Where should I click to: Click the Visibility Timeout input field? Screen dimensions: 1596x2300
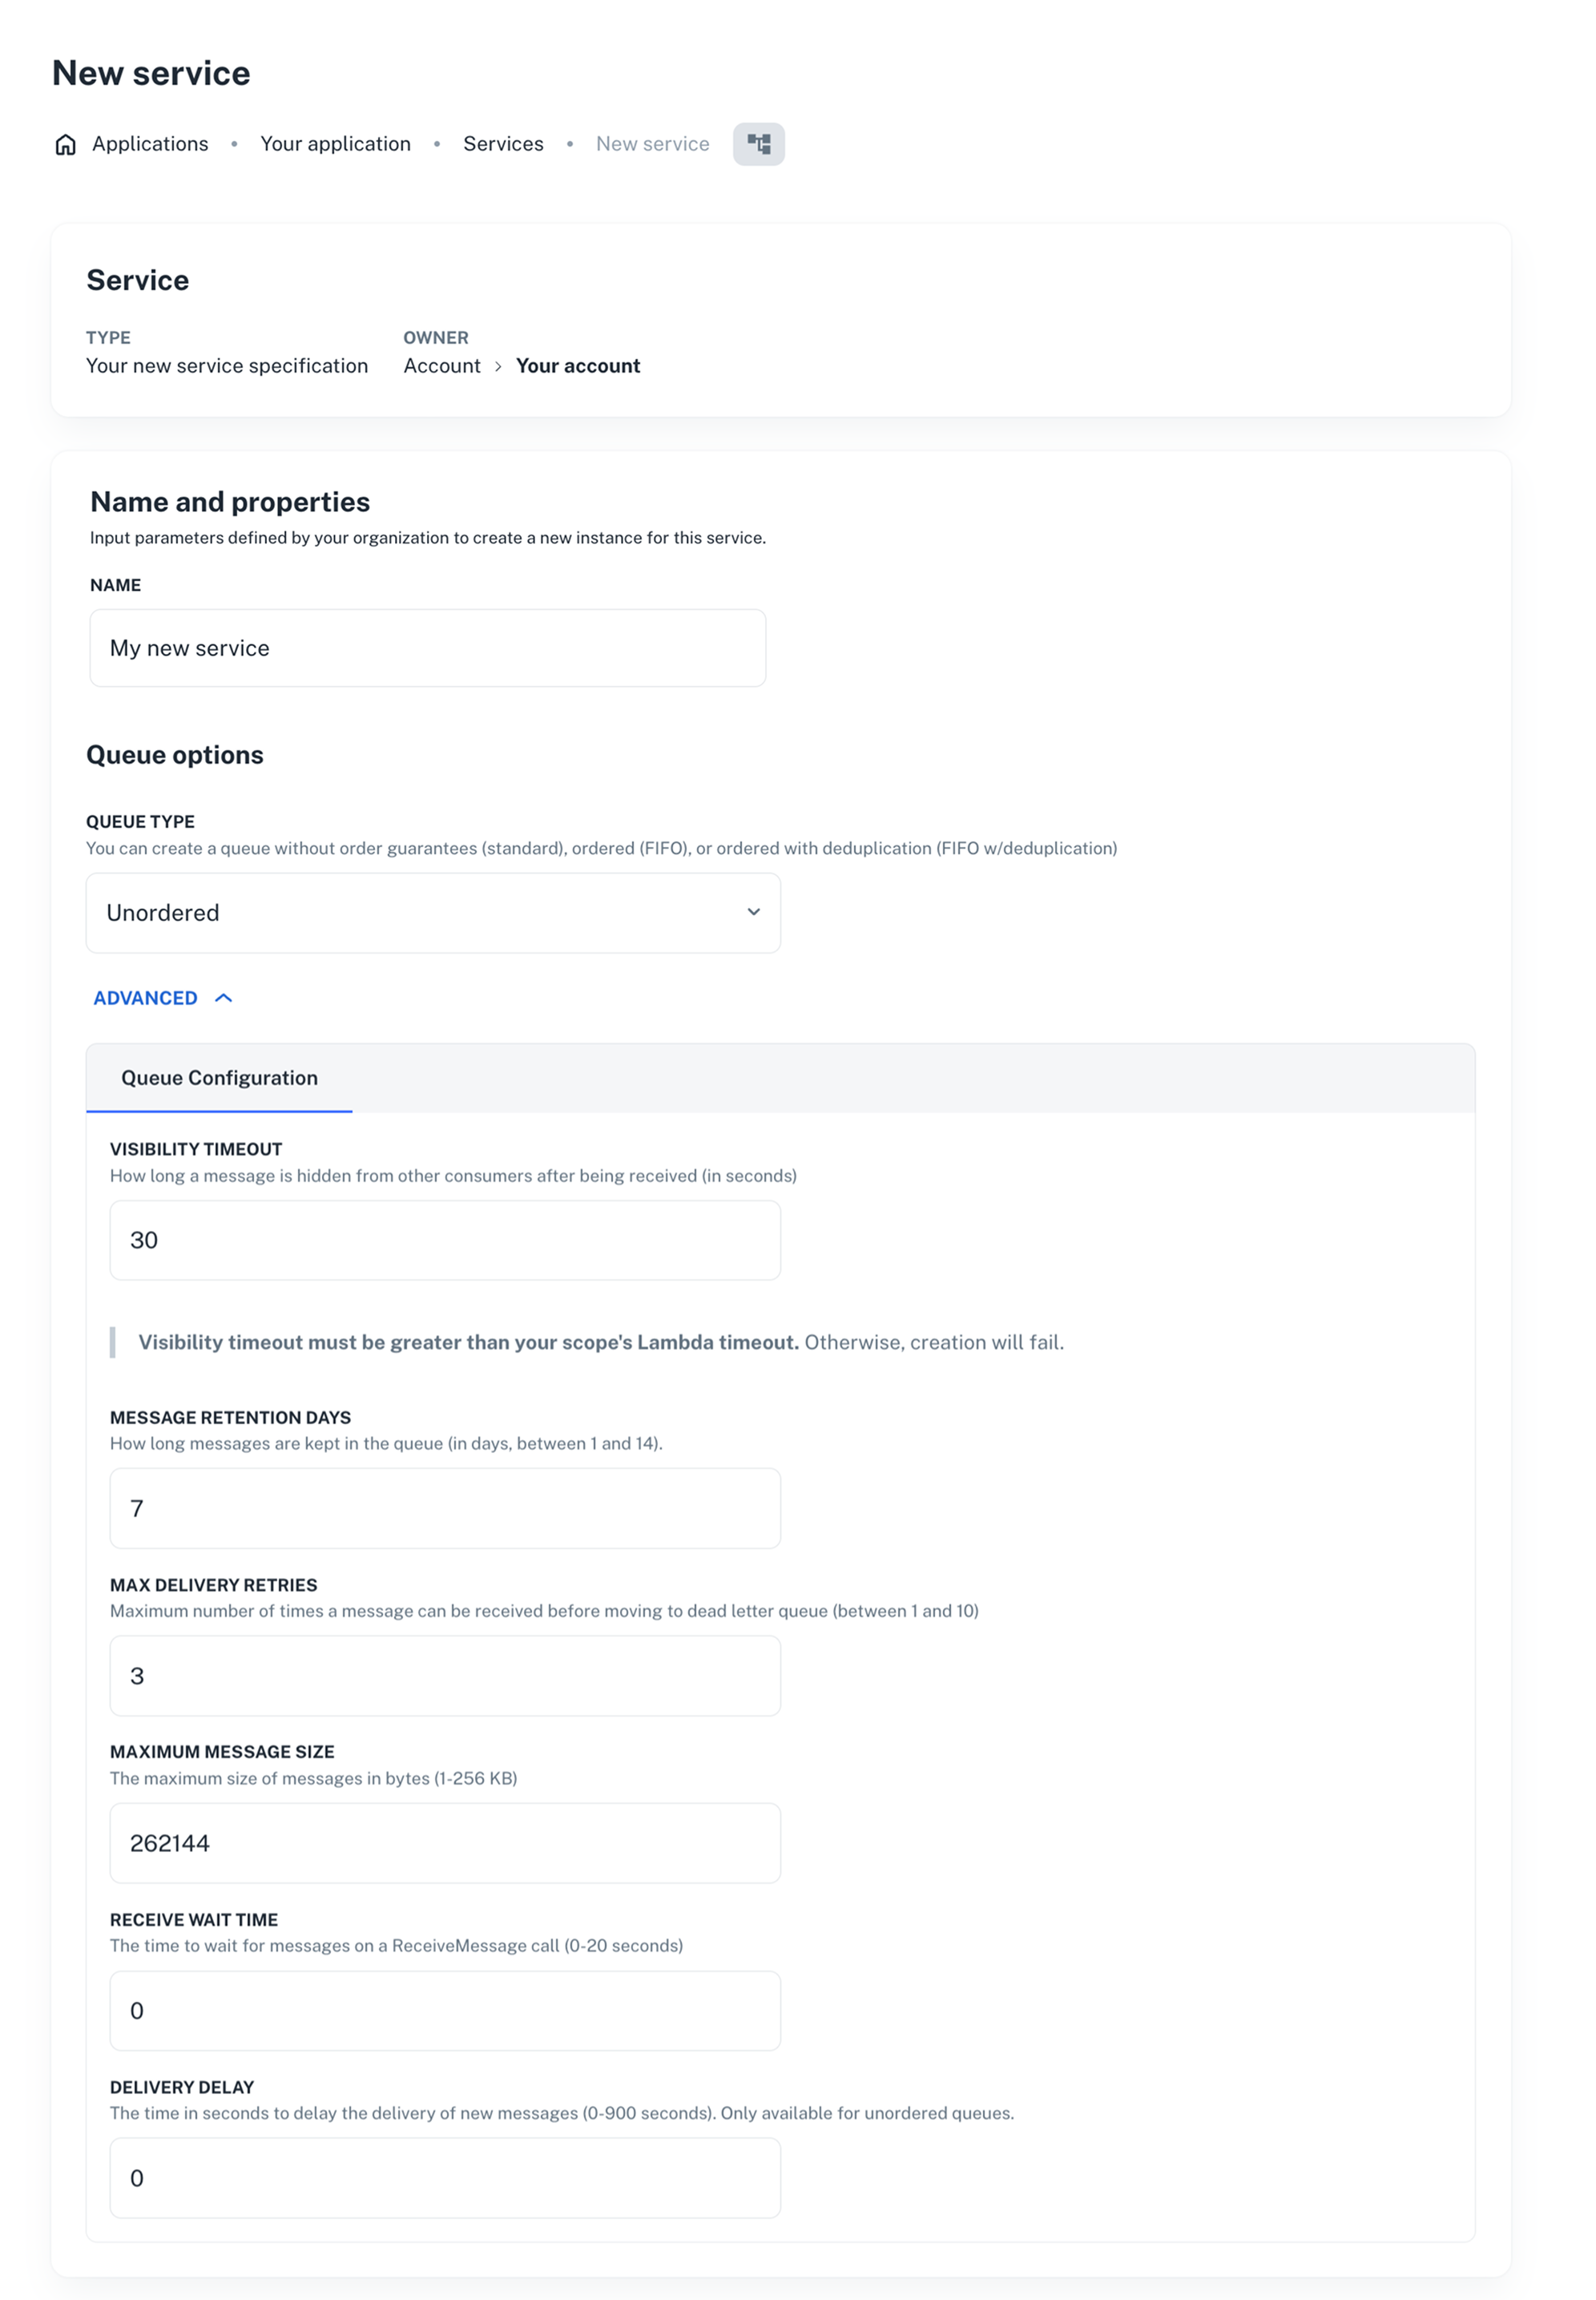[x=444, y=1240]
